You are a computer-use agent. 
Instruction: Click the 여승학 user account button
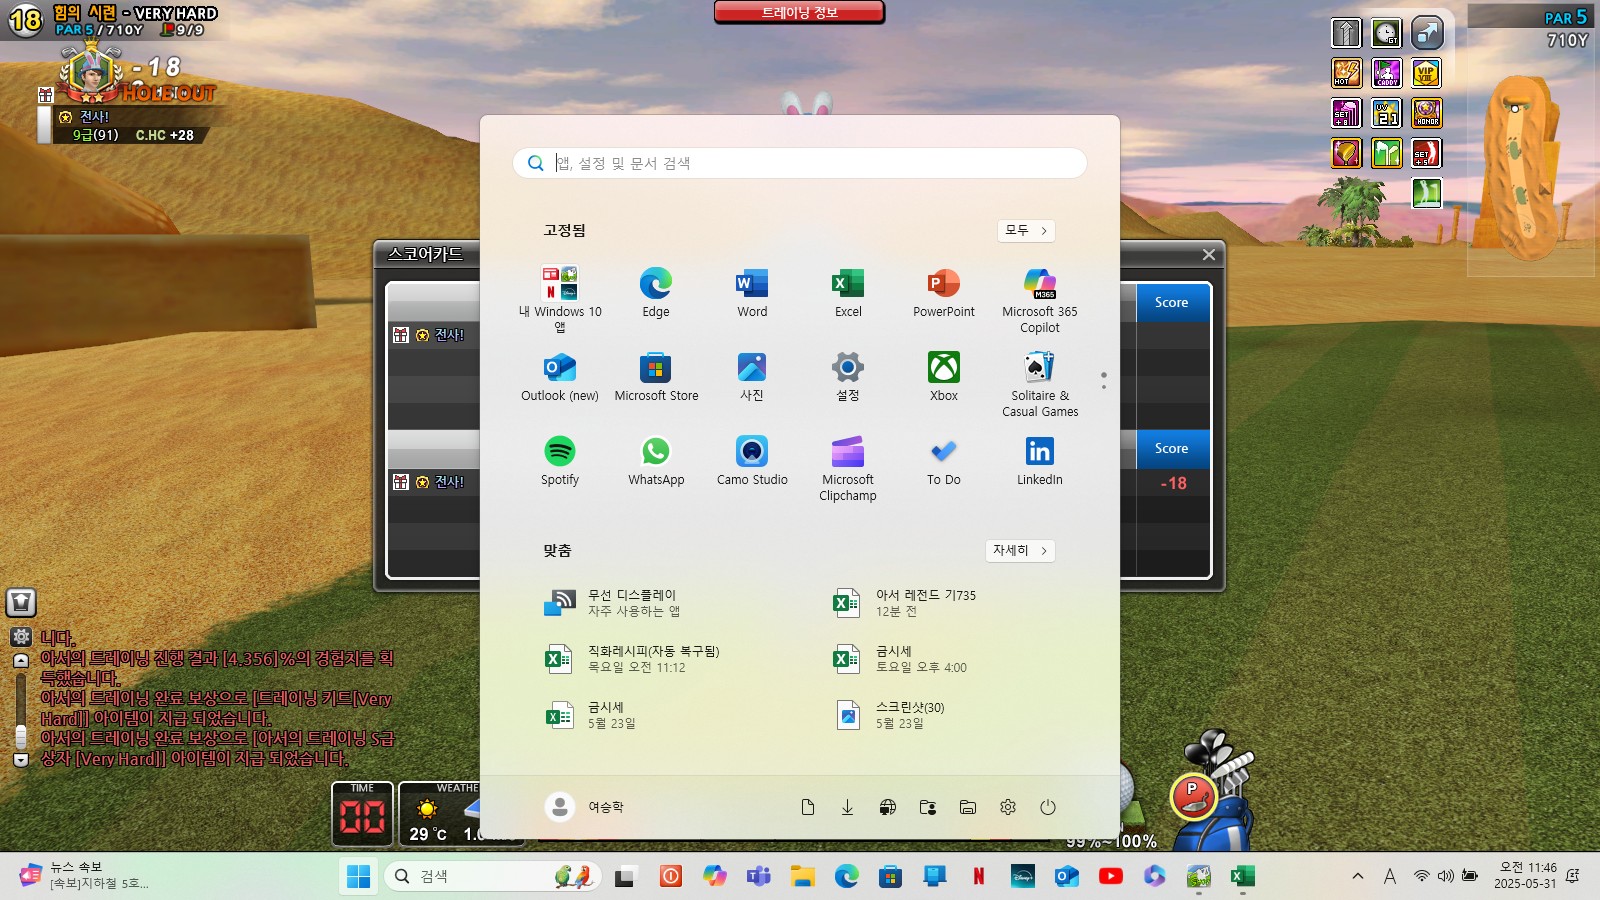click(x=585, y=807)
